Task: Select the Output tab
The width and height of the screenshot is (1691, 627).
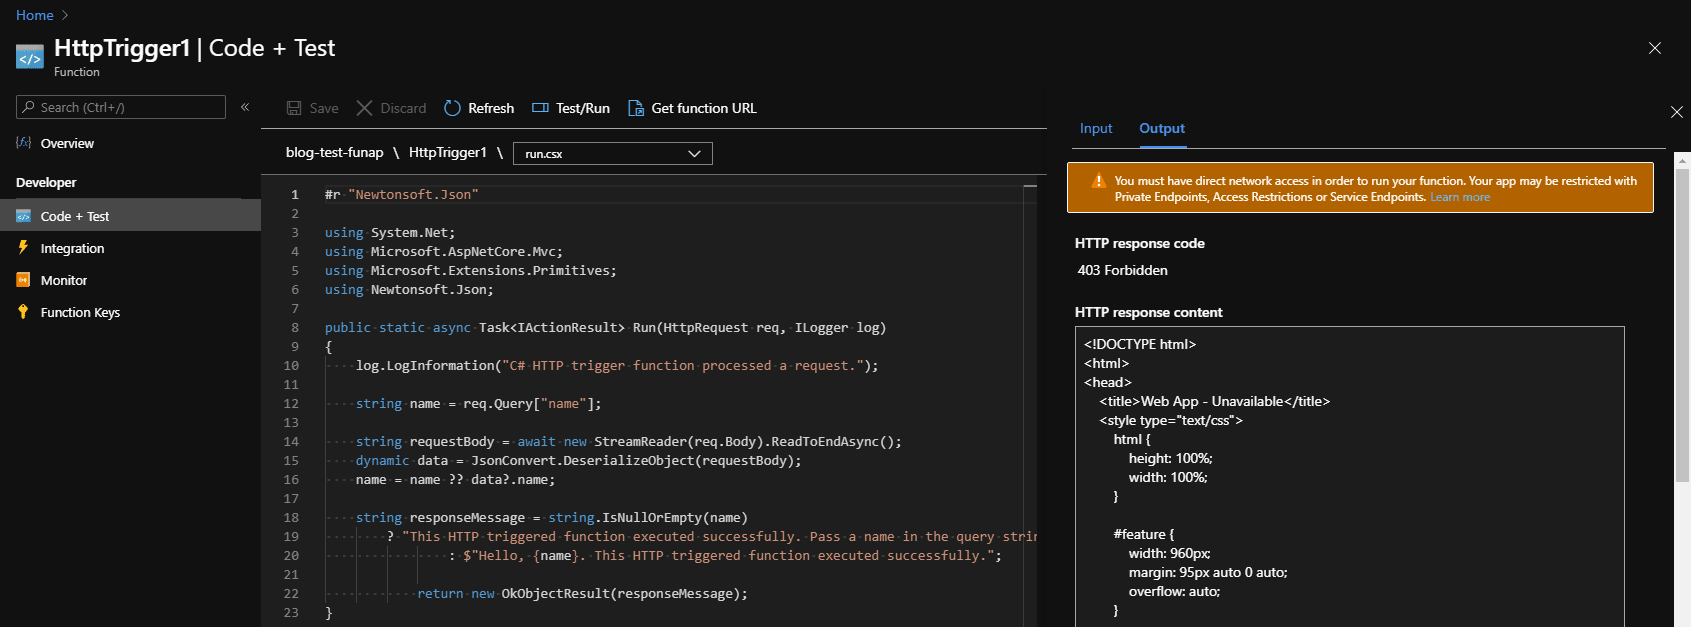Action: tap(1162, 128)
